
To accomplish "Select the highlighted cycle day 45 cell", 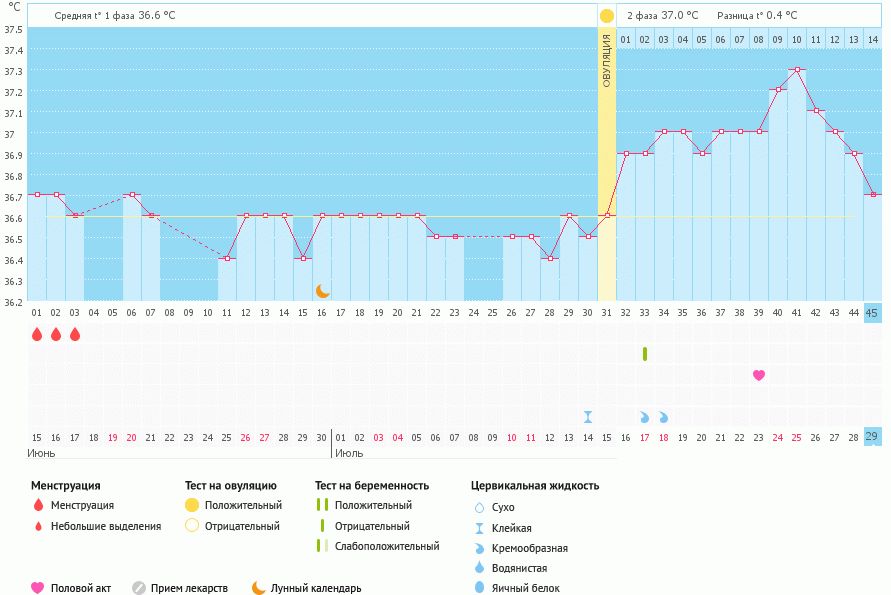I will point(872,313).
